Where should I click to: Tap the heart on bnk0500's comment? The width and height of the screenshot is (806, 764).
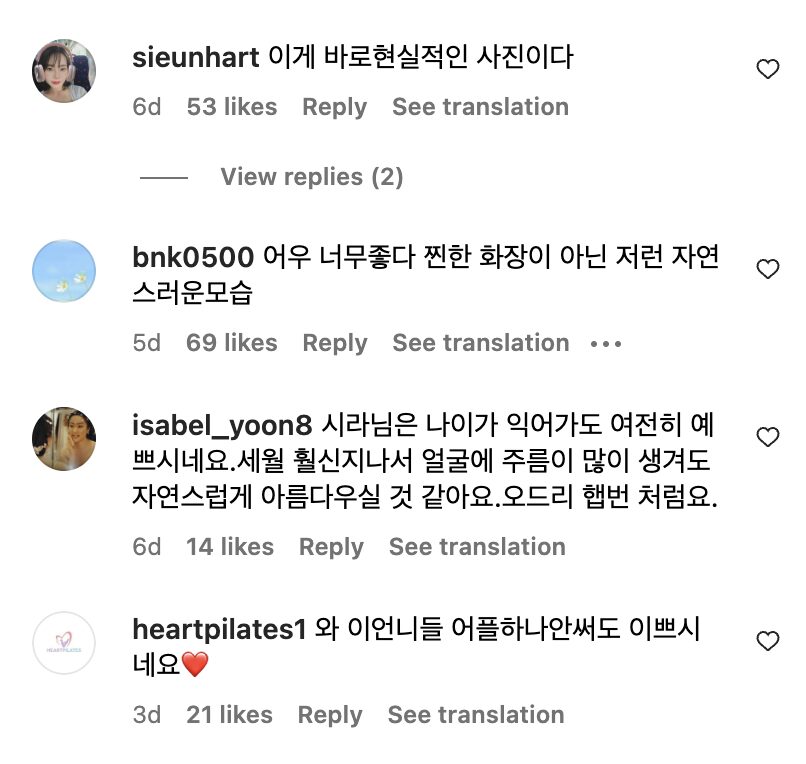[x=767, y=269]
